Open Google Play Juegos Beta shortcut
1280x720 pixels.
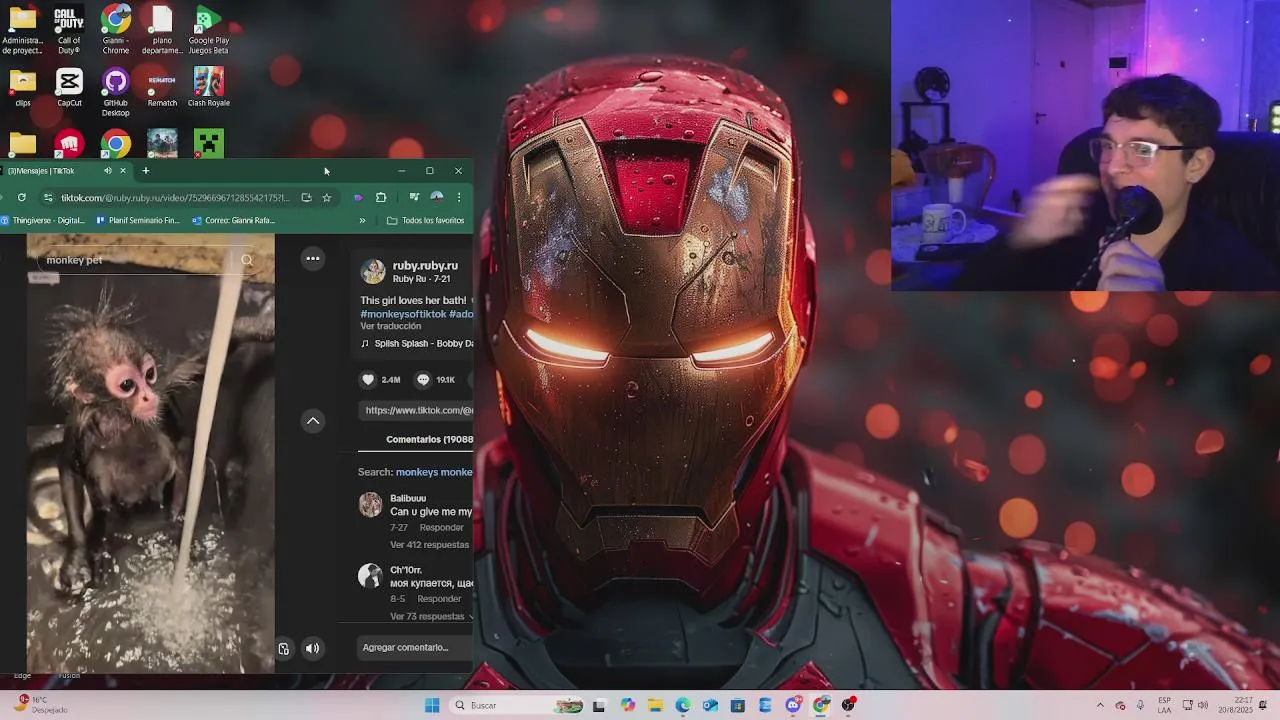[208, 30]
